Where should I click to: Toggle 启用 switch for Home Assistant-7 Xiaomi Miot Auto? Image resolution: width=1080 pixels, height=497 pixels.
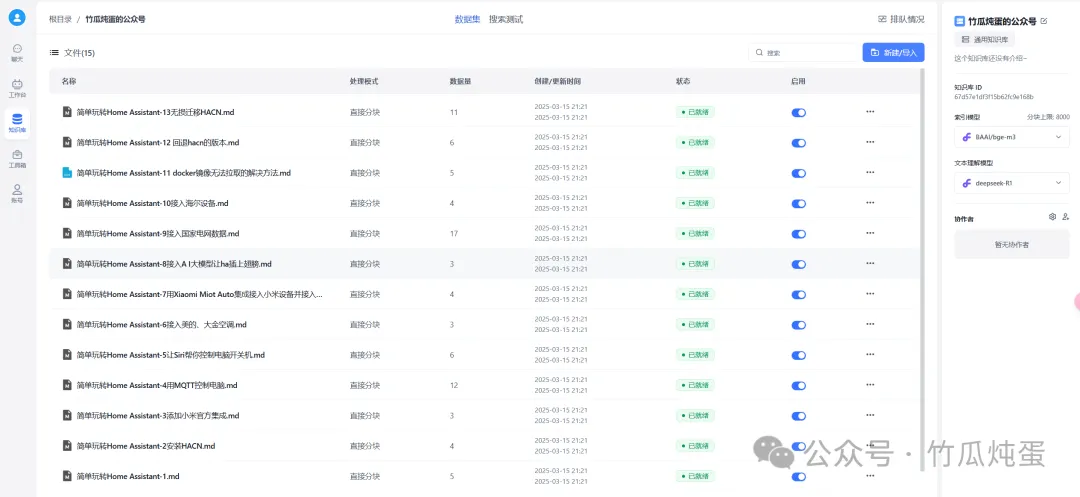(798, 294)
